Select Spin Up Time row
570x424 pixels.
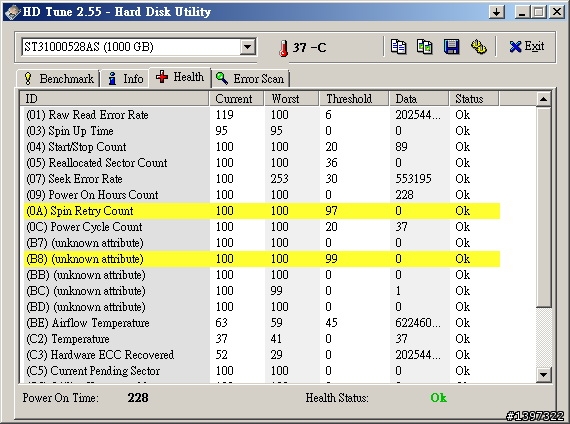pos(262,131)
